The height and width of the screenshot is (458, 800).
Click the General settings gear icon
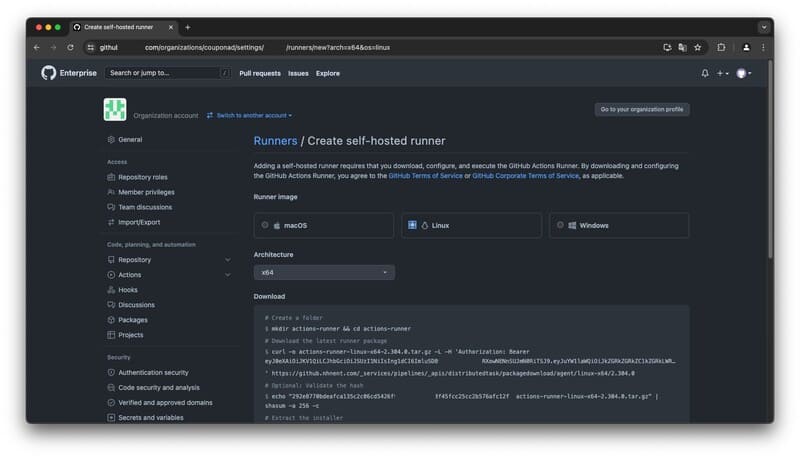(111, 140)
